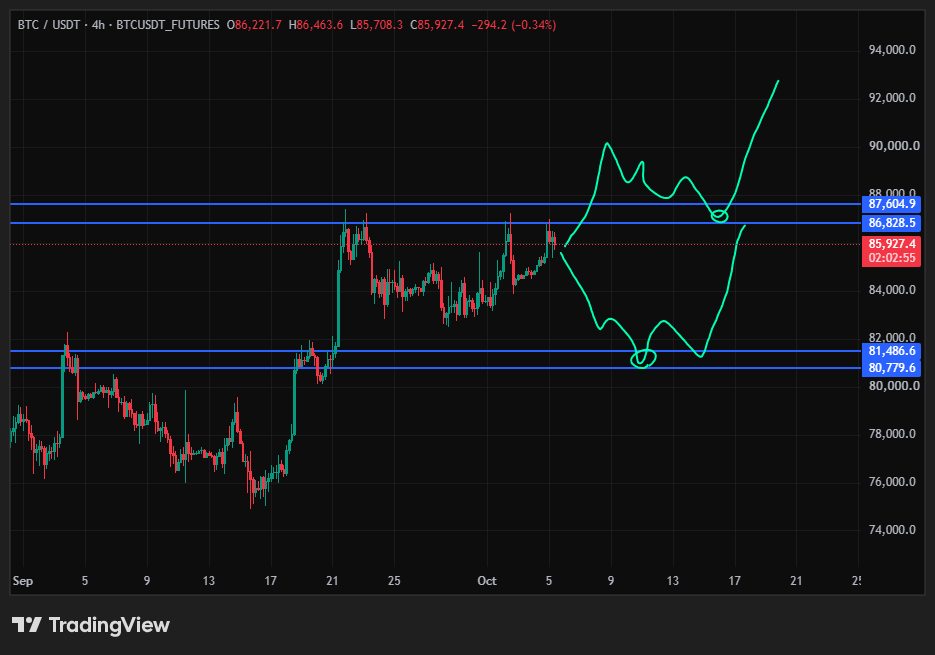
Task: Click the high value H86,463.6
Action: coord(315,25)
